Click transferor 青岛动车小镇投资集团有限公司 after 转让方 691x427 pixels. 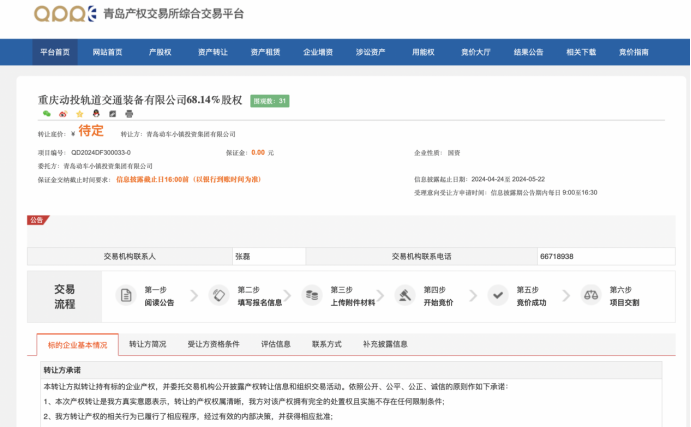(x=191, y=134)
